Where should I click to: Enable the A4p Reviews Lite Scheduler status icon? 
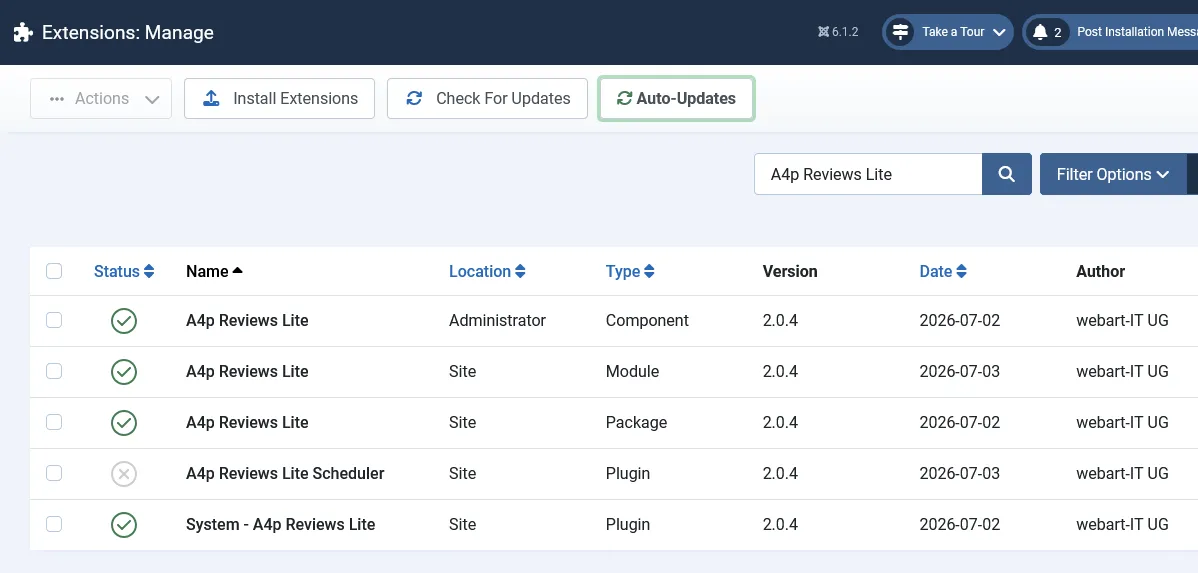[124, 474]
